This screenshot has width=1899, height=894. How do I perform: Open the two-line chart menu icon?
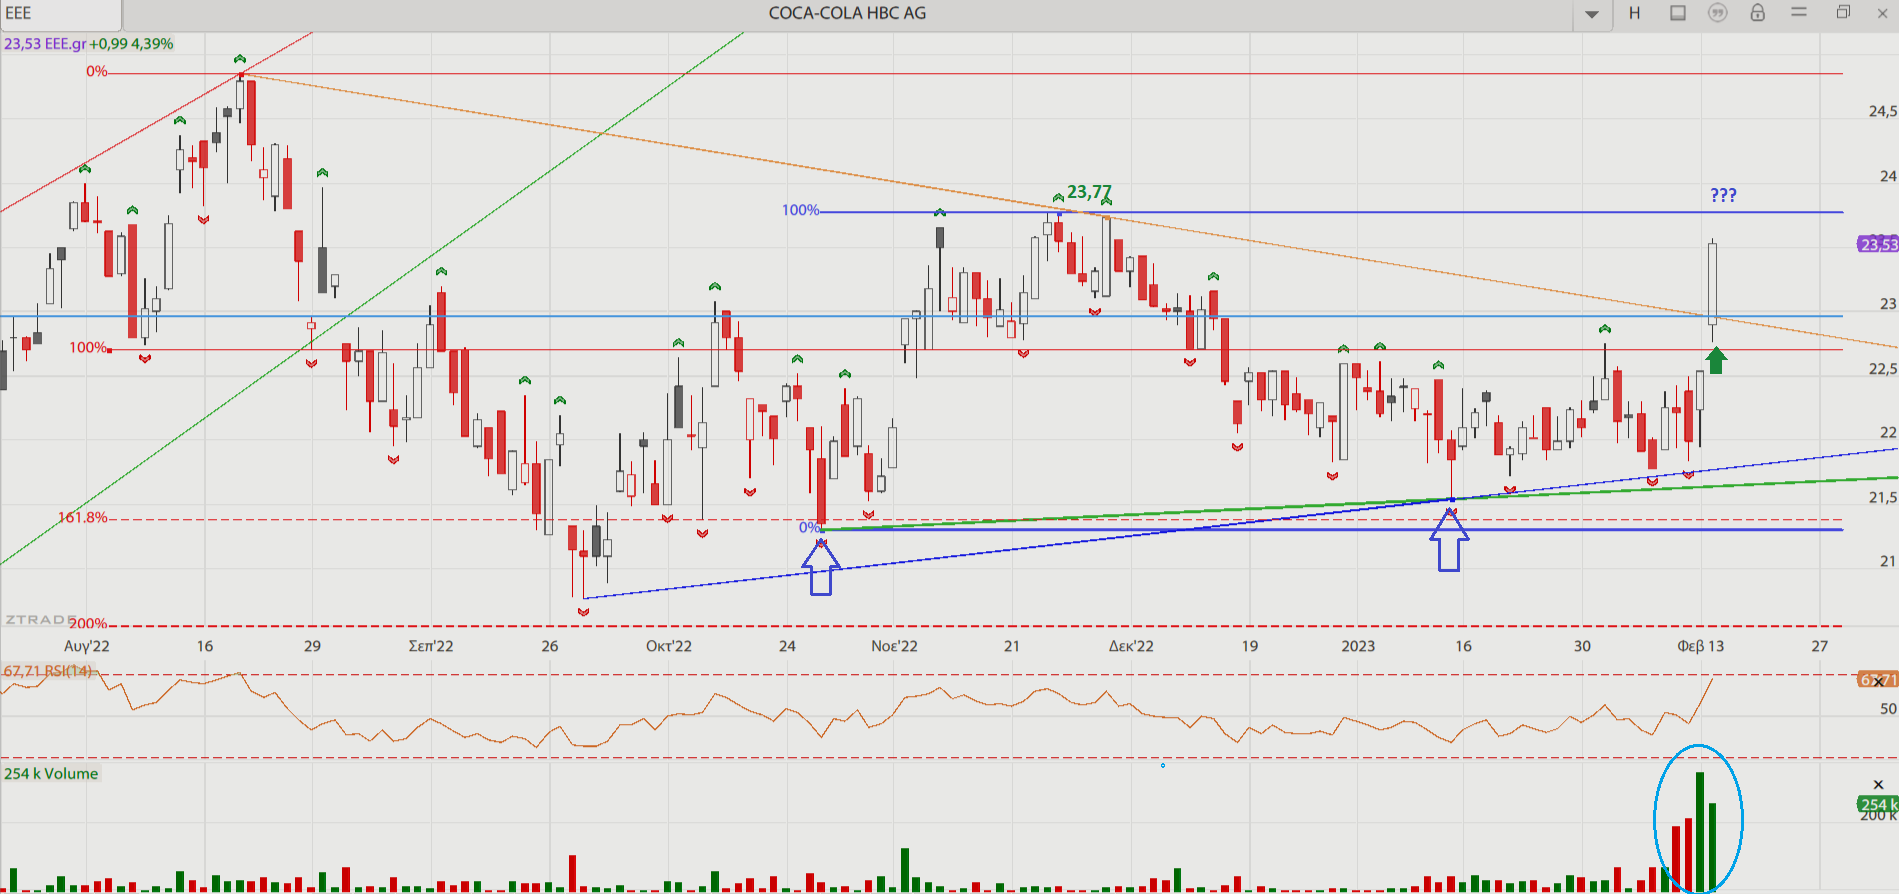[x=1799, y=12]
